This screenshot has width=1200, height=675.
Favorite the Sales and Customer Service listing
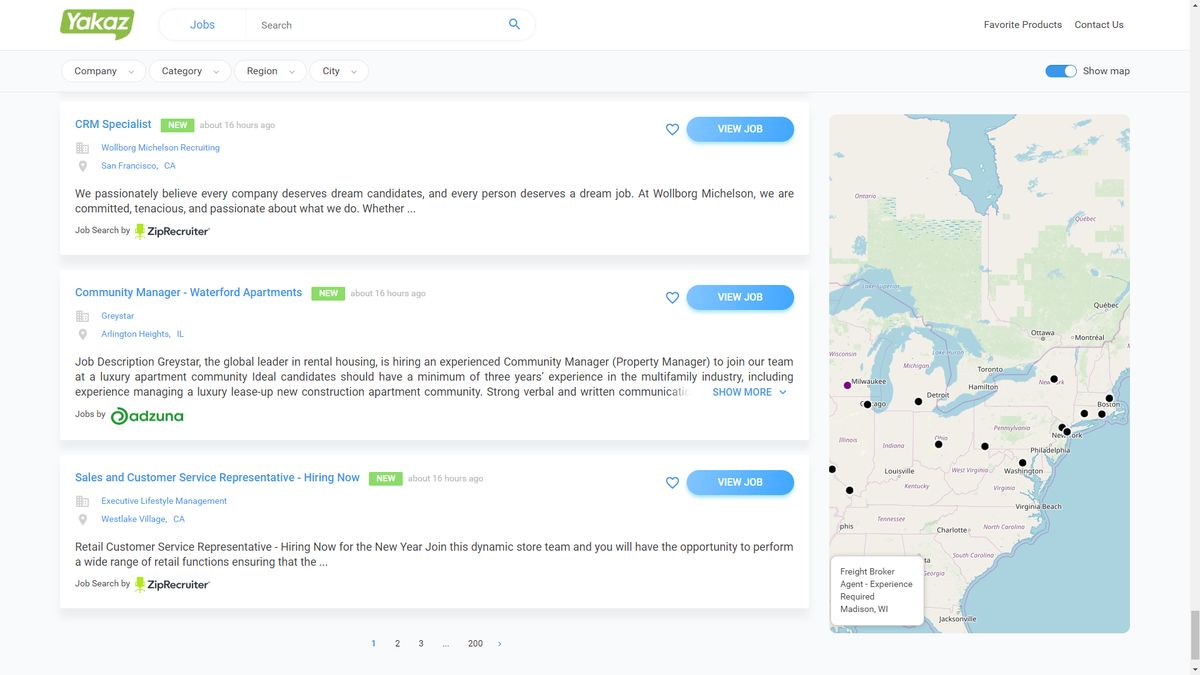point(672,482)
